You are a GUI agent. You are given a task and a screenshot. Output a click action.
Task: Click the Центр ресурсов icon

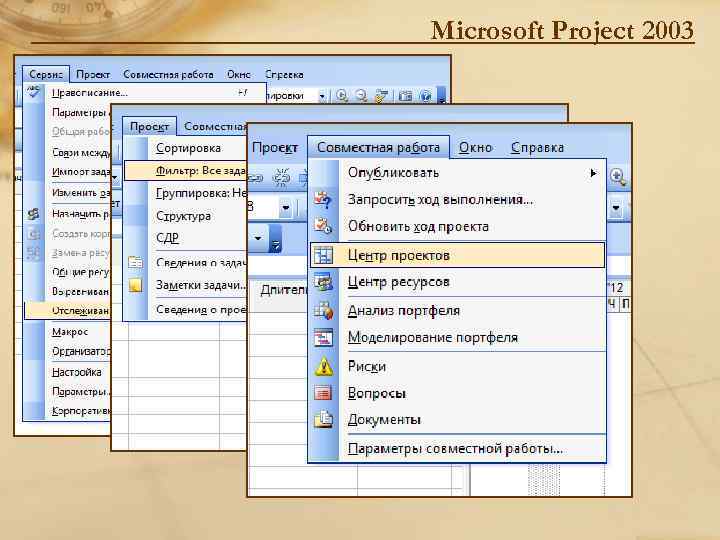click(323, 282)
